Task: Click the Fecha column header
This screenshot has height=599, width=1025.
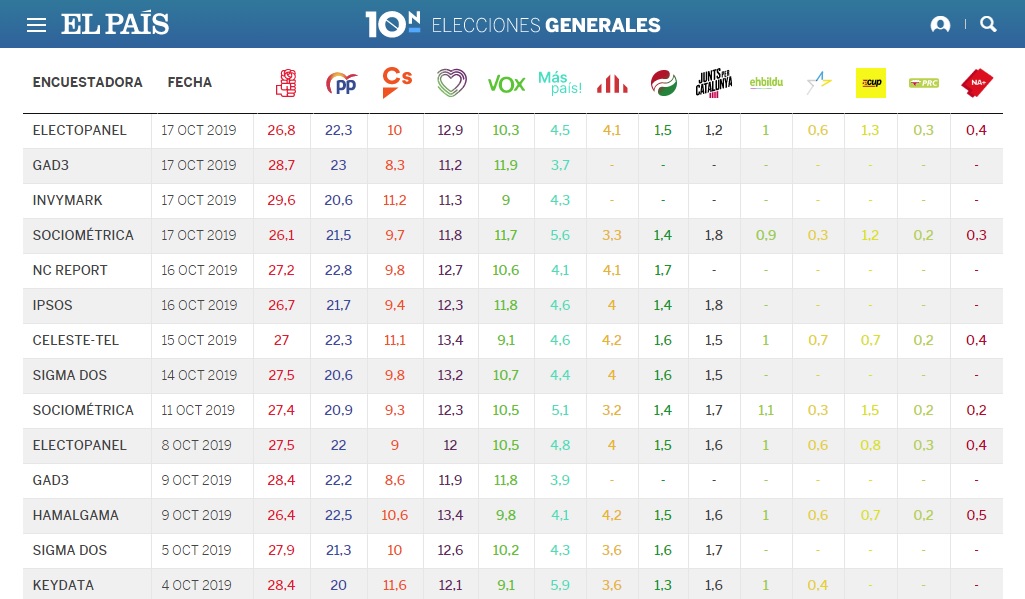Action: tap(190, 83)
